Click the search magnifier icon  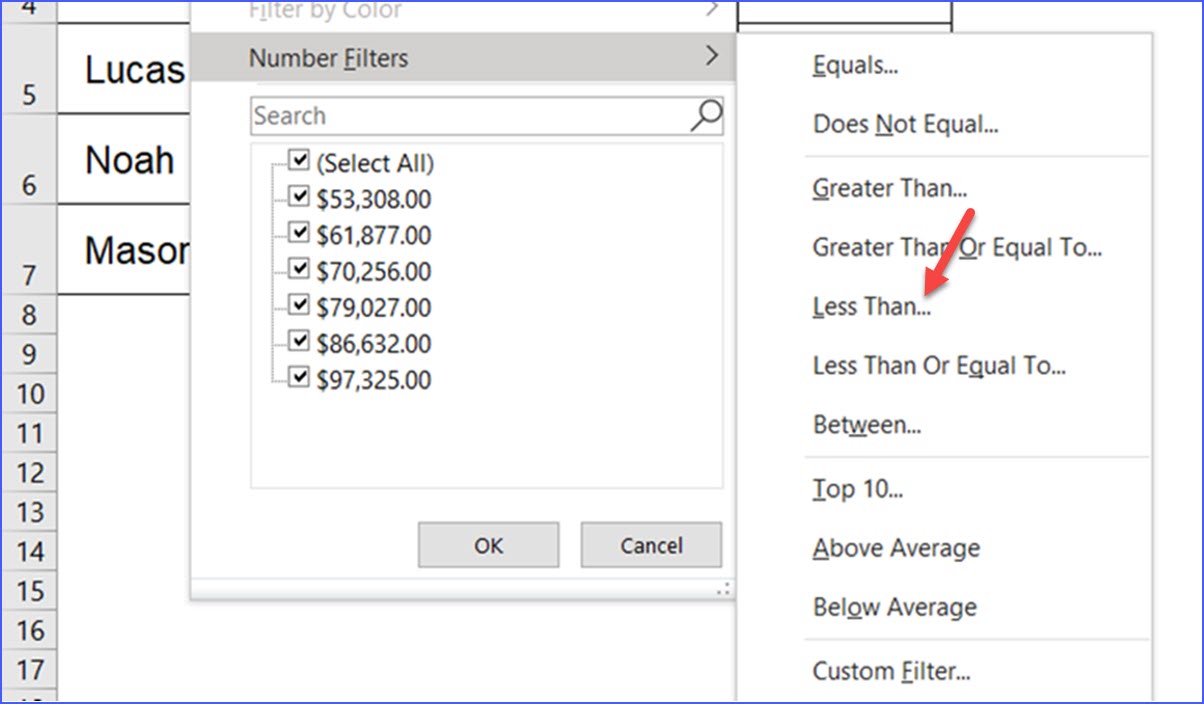pos(706,116)
